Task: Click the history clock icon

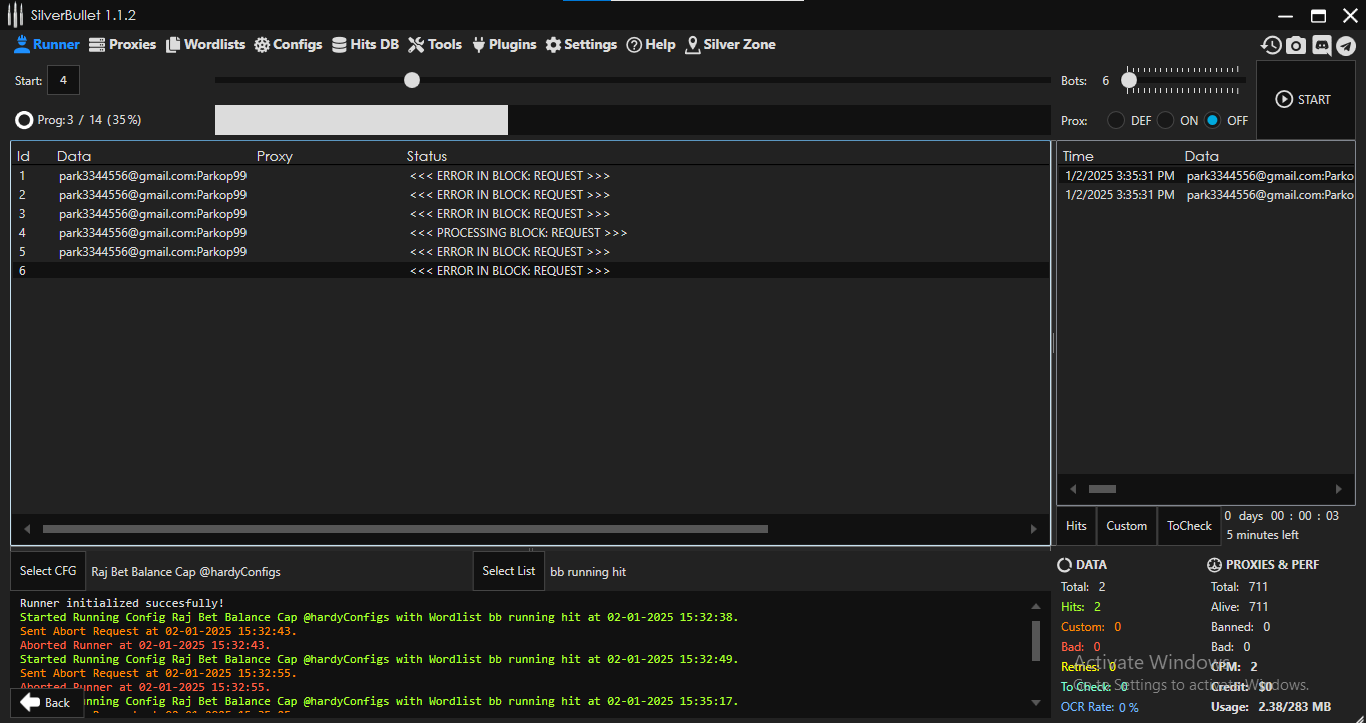Action: (x=1271, y=45)
